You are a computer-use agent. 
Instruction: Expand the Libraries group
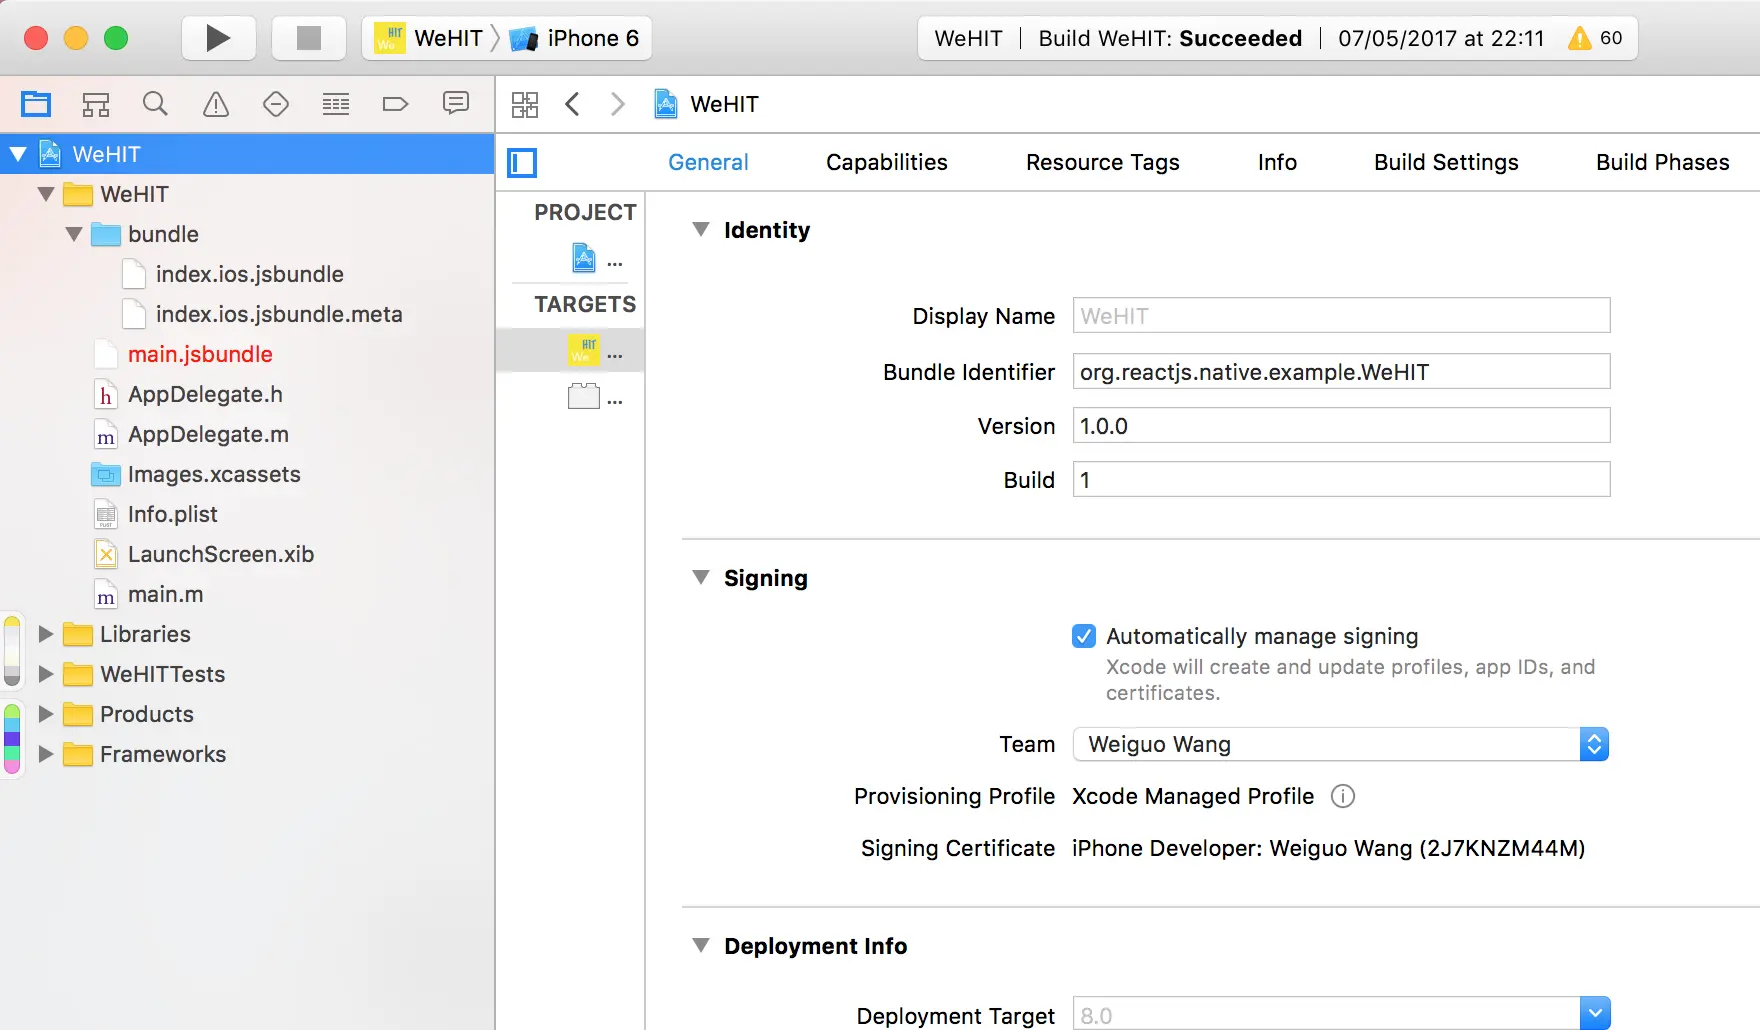click(x=46, y=634)
